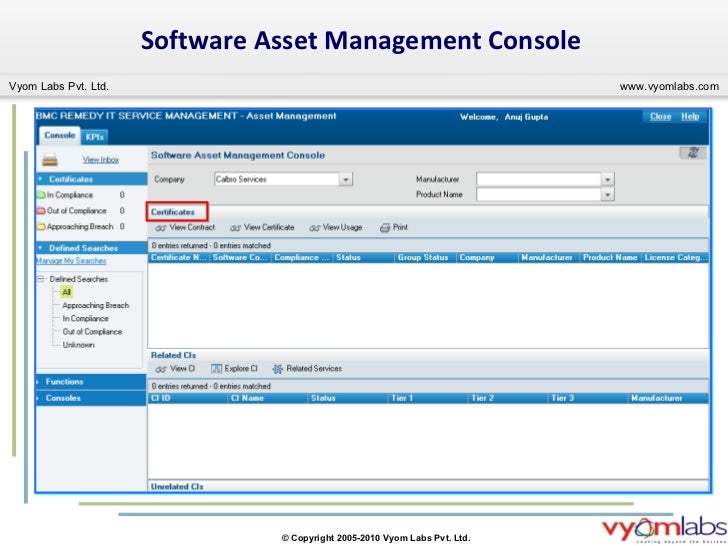Click the Explore CI icon
The width and height of the screenshot is (728, 546).
tap(216, 369)
